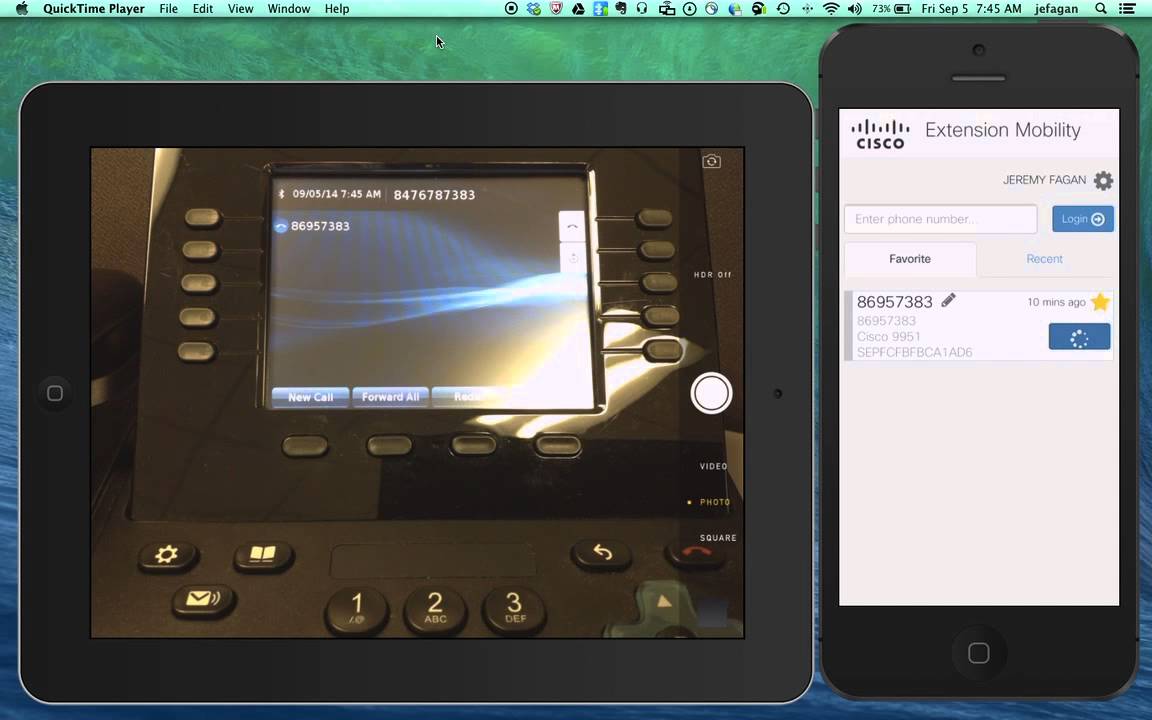Viewport: 1152px width, 720px height.
Task: Open the Window menu
Action: (x=289, y=9)
